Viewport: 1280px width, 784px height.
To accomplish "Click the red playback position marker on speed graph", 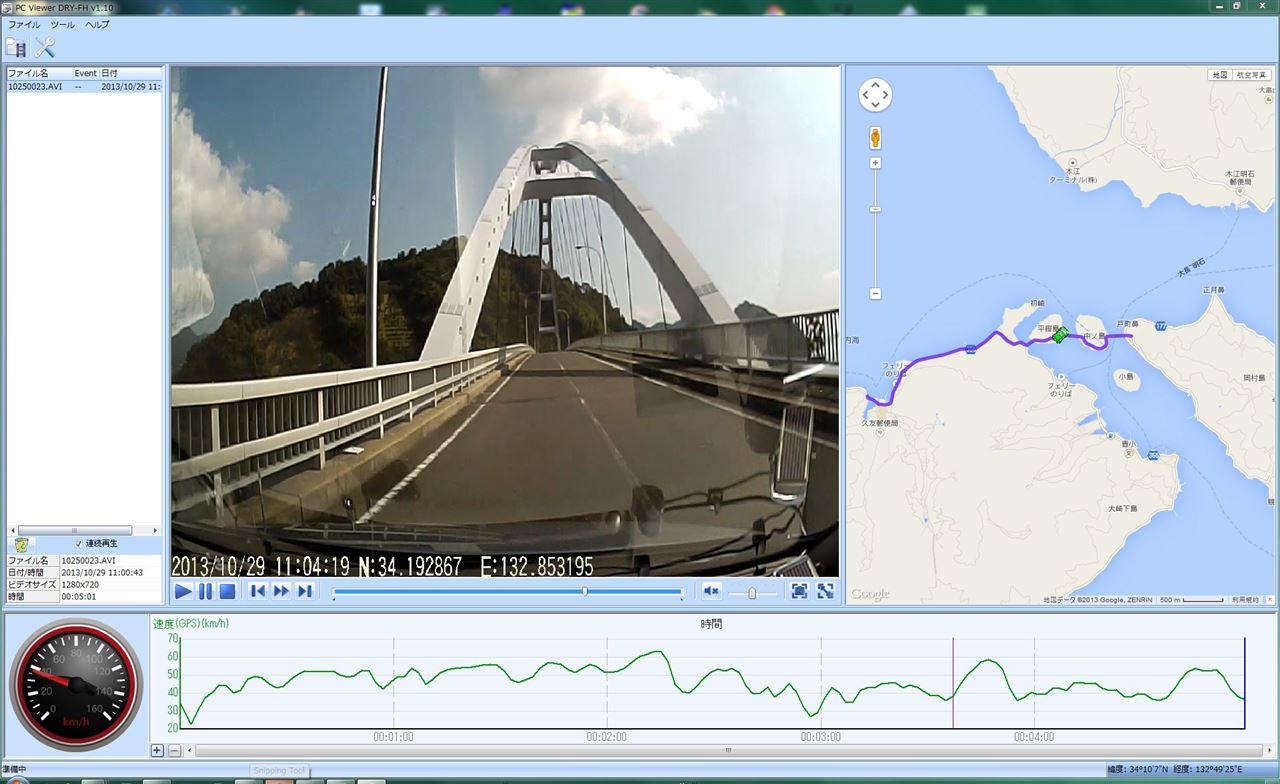I will pyautogui.click(x=953, y=683).
